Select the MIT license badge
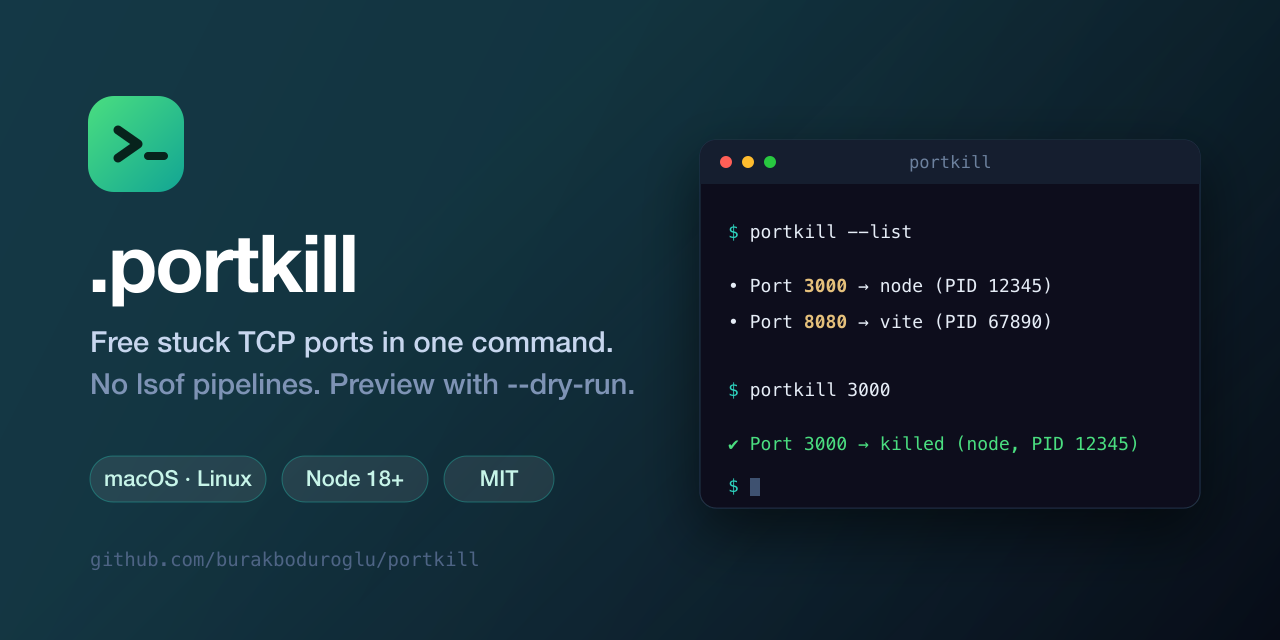Viewport: 1280px width, 640px height. point(499,479)
